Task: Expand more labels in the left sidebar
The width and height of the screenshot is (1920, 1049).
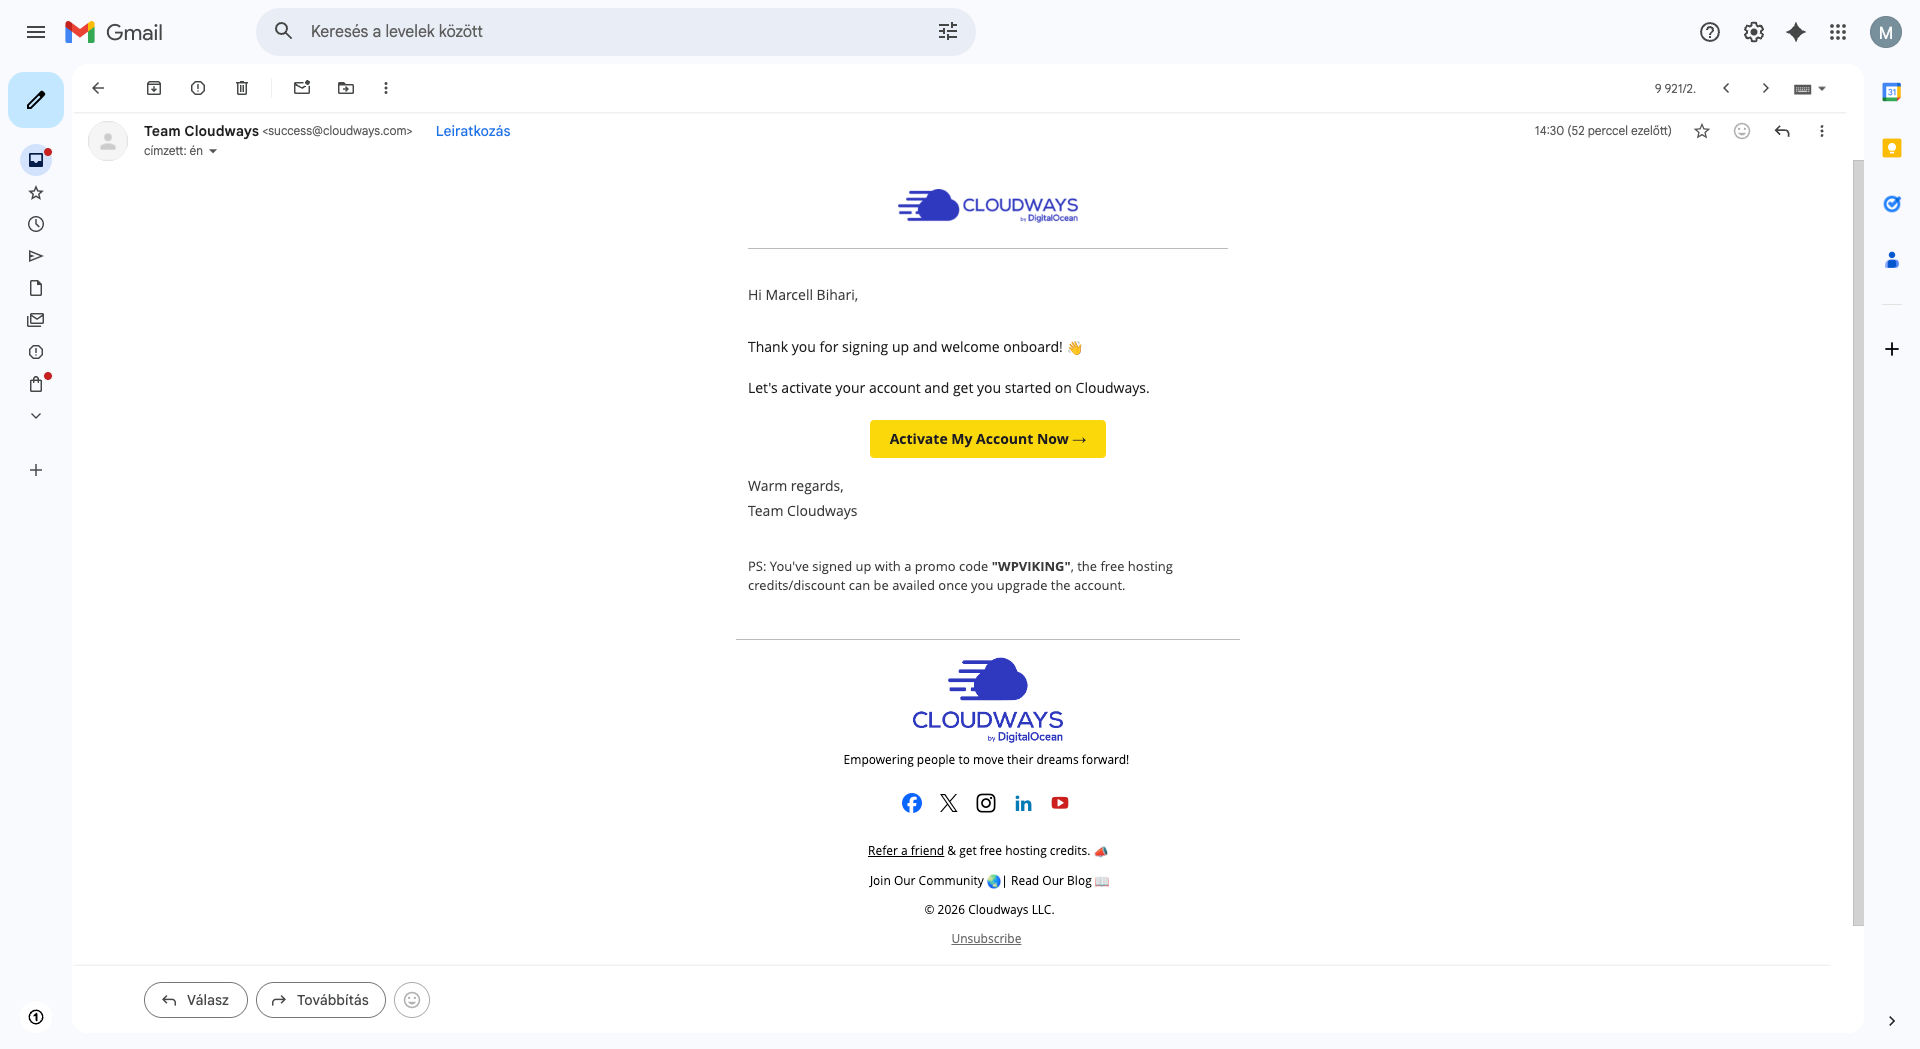Action: point(36,416)
